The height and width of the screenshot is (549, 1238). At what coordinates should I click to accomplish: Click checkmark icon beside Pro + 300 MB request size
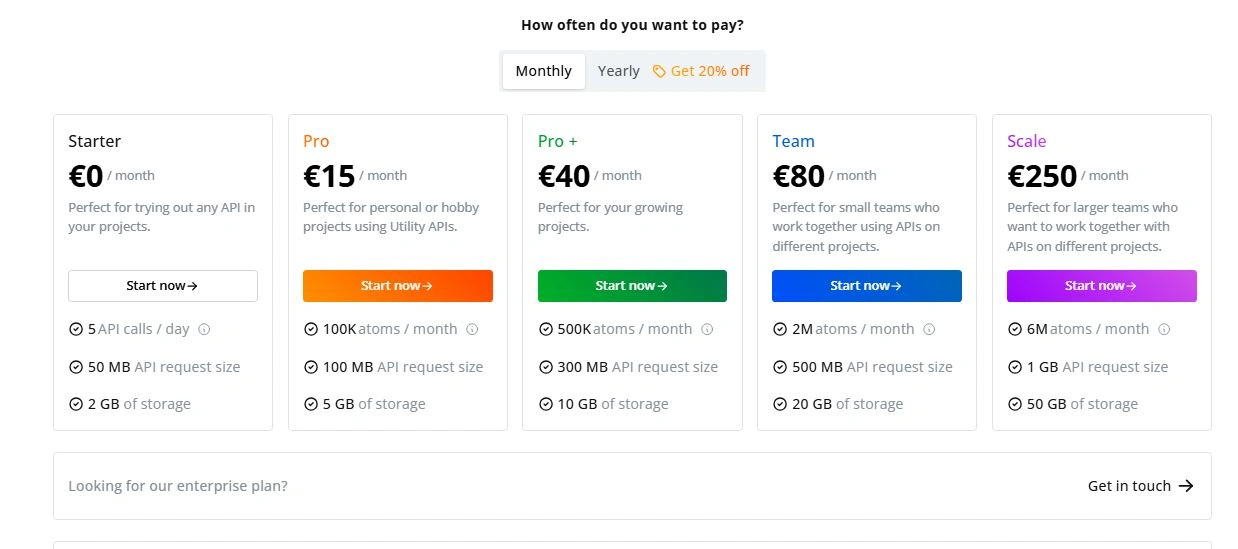point(546,367)
